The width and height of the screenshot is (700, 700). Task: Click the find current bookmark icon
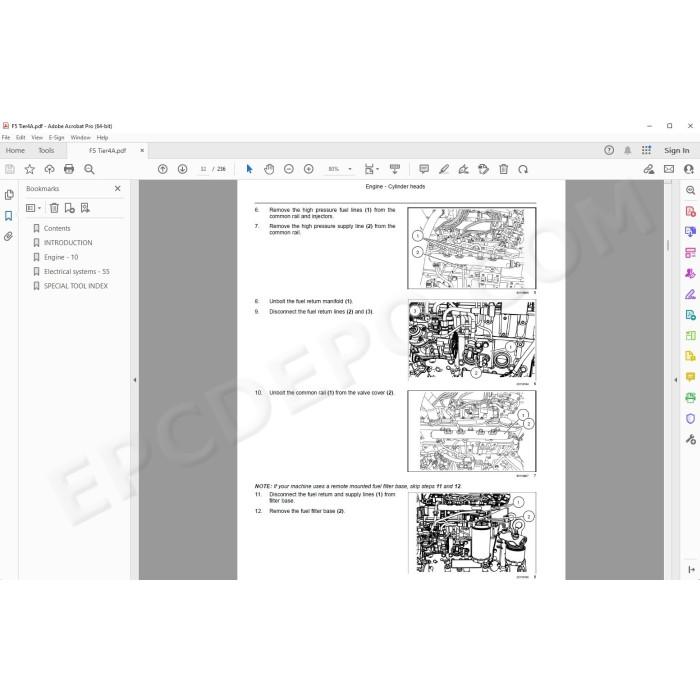pos(85,208)
